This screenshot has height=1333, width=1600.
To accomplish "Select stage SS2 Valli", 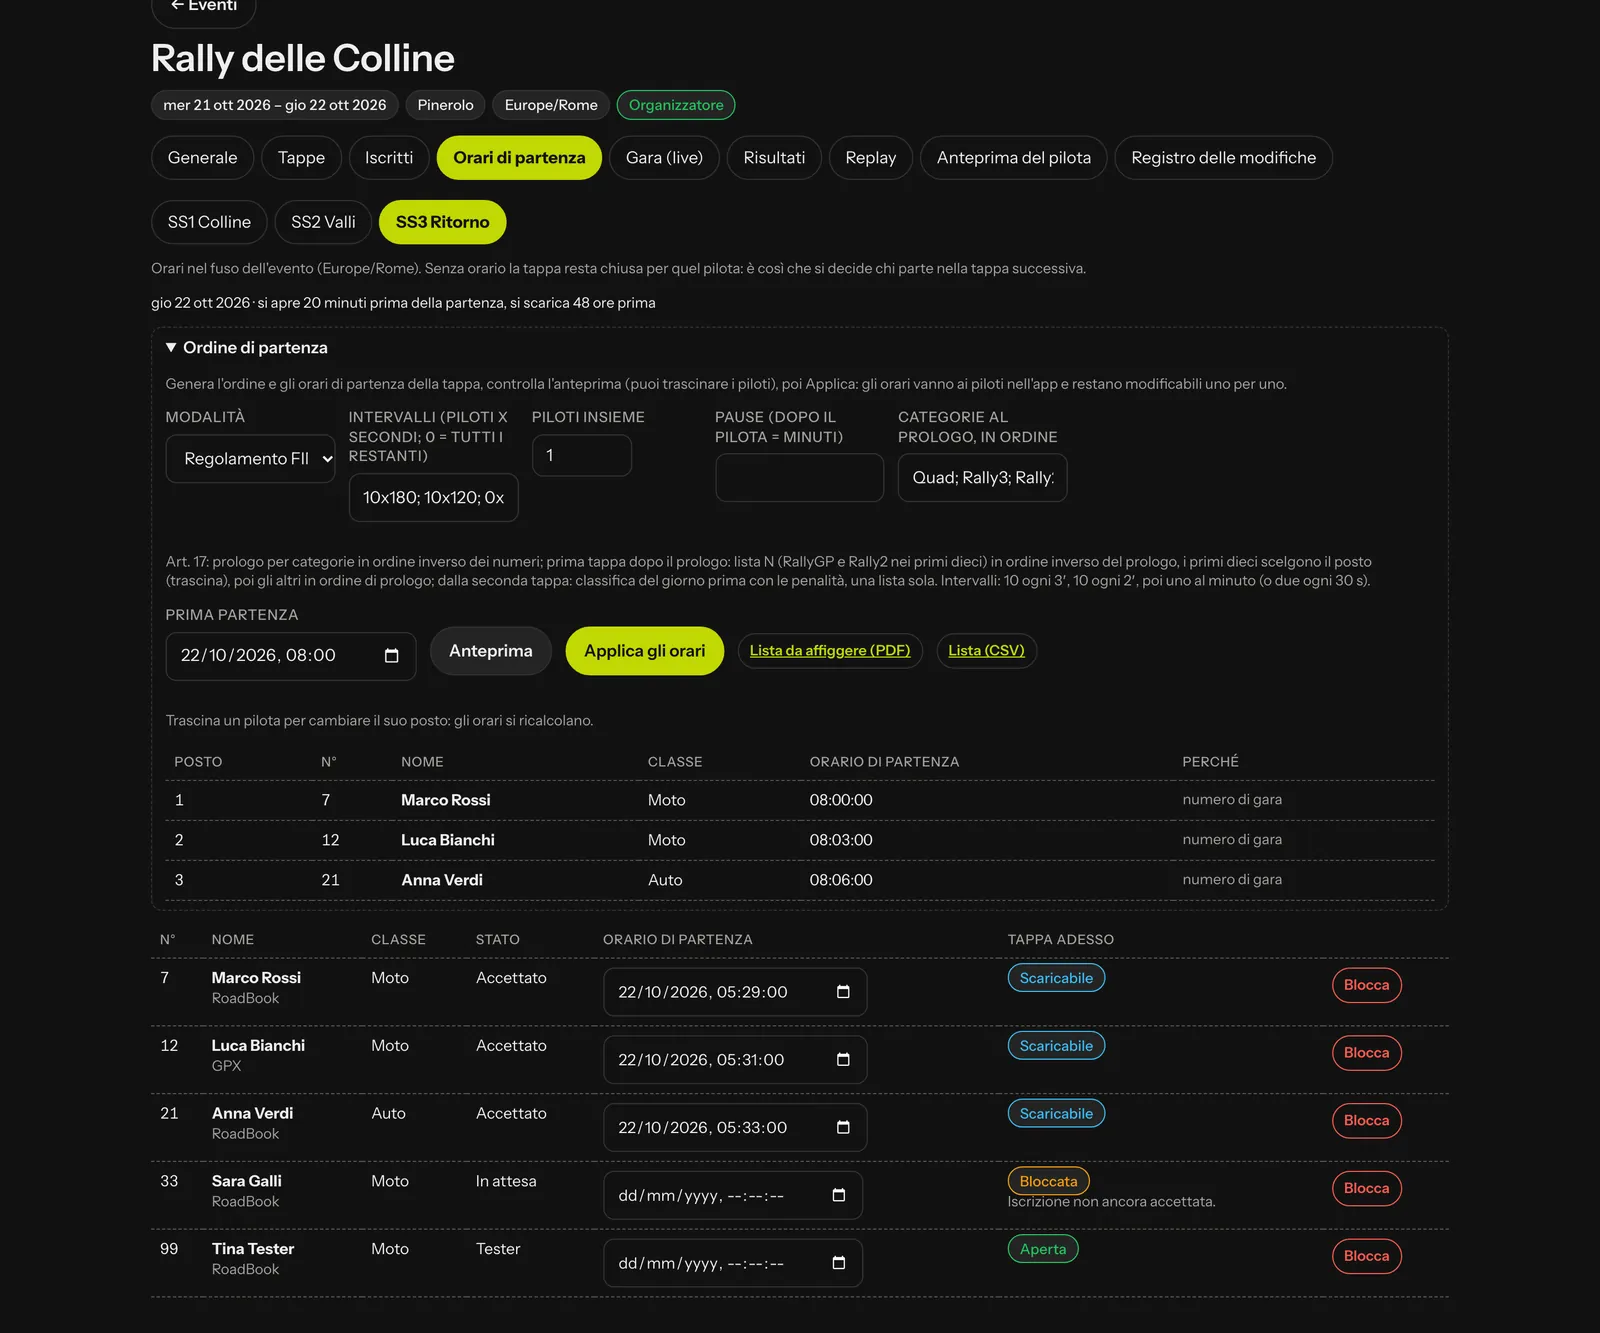I will click(323, 222).
